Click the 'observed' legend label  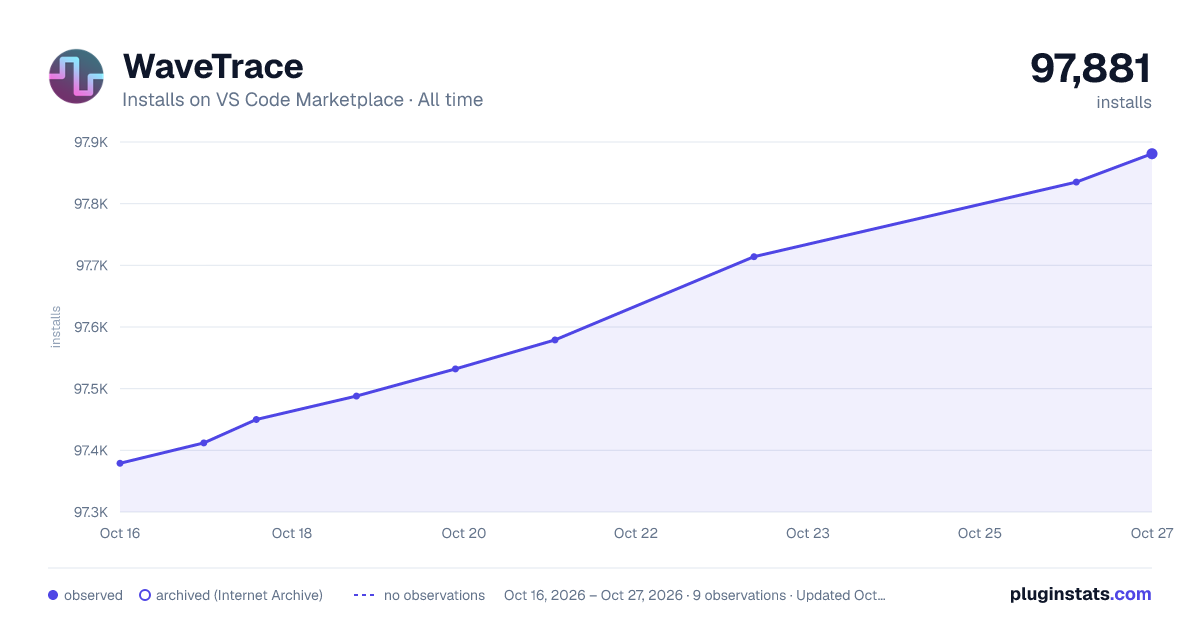pyautogui.click(x=93, y=595)
